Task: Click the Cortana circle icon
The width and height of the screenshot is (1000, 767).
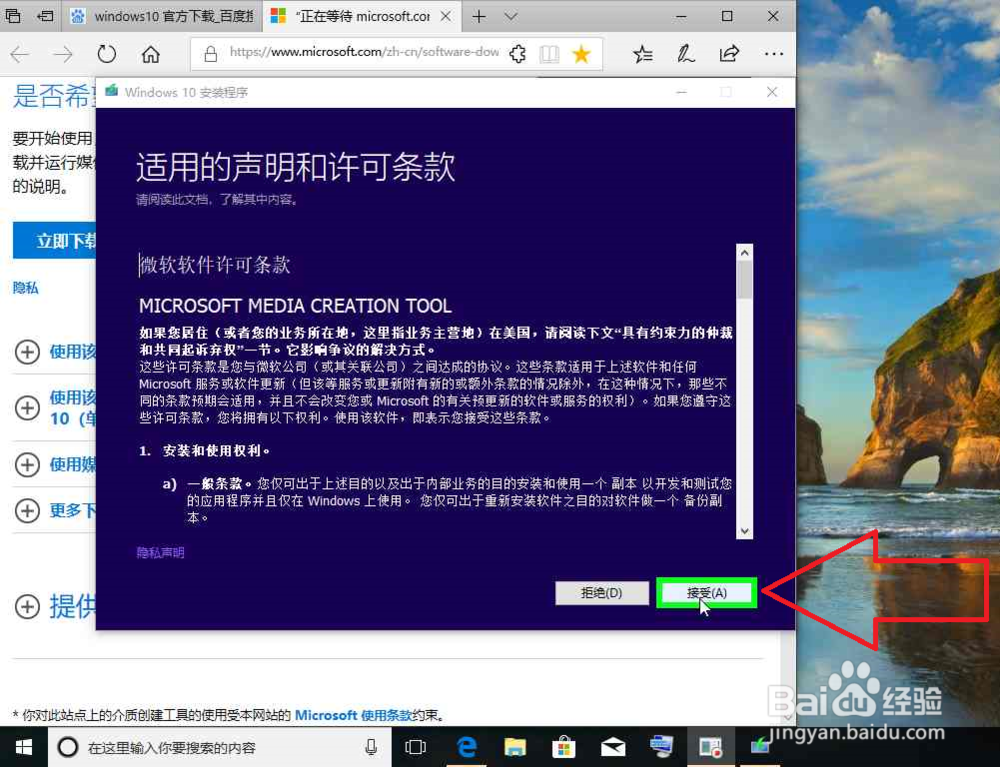Action: click(x=68, y=747)
